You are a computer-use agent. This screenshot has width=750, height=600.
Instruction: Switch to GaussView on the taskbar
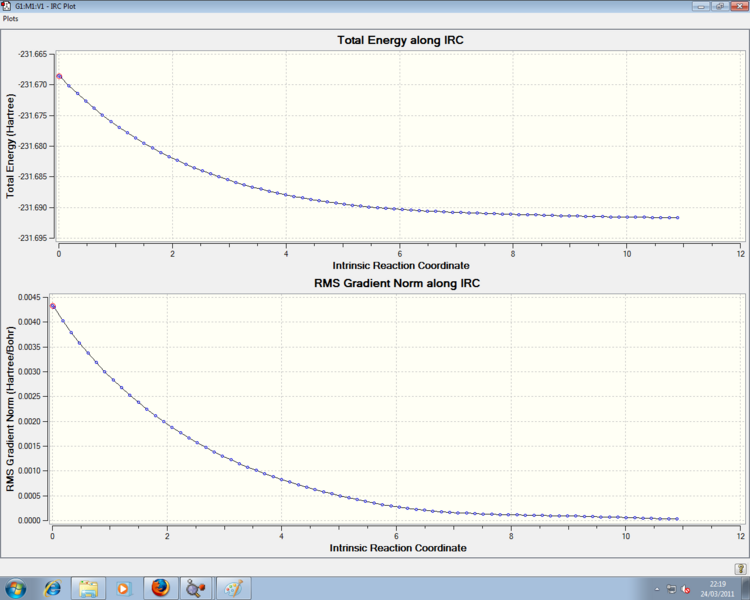(196, 588)
